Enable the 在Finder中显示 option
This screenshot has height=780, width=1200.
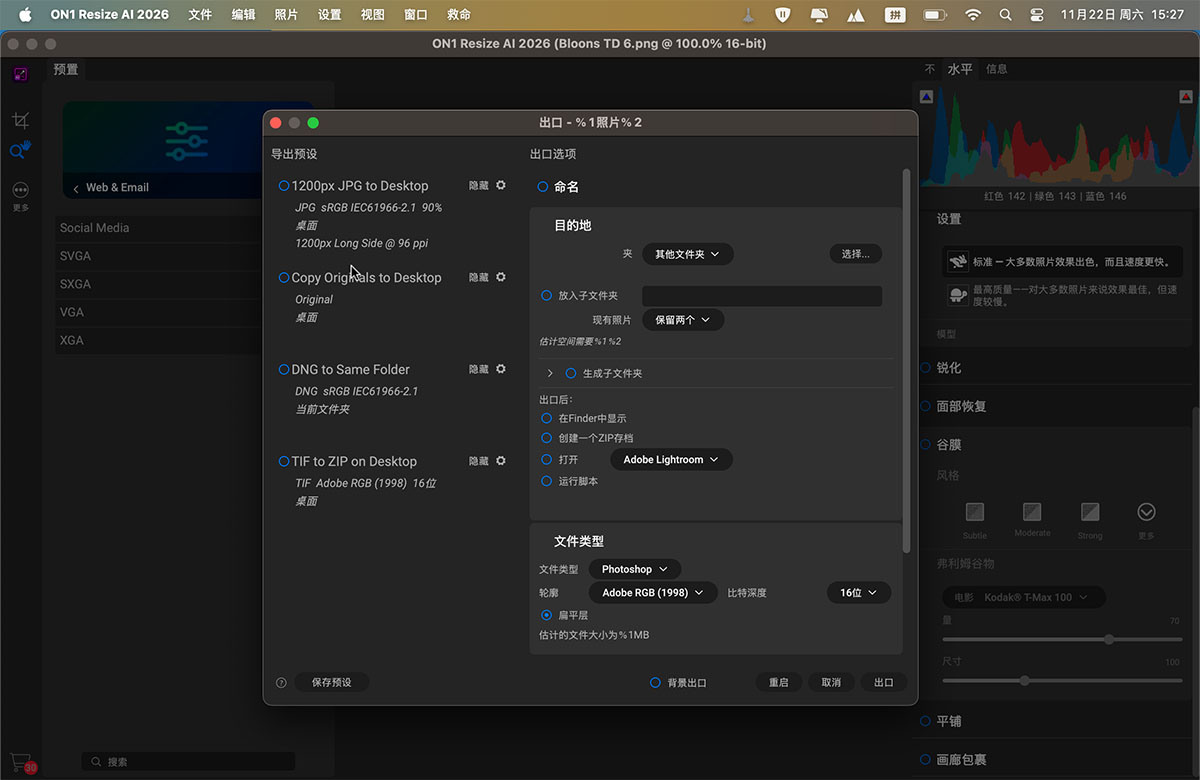point(546,418)
